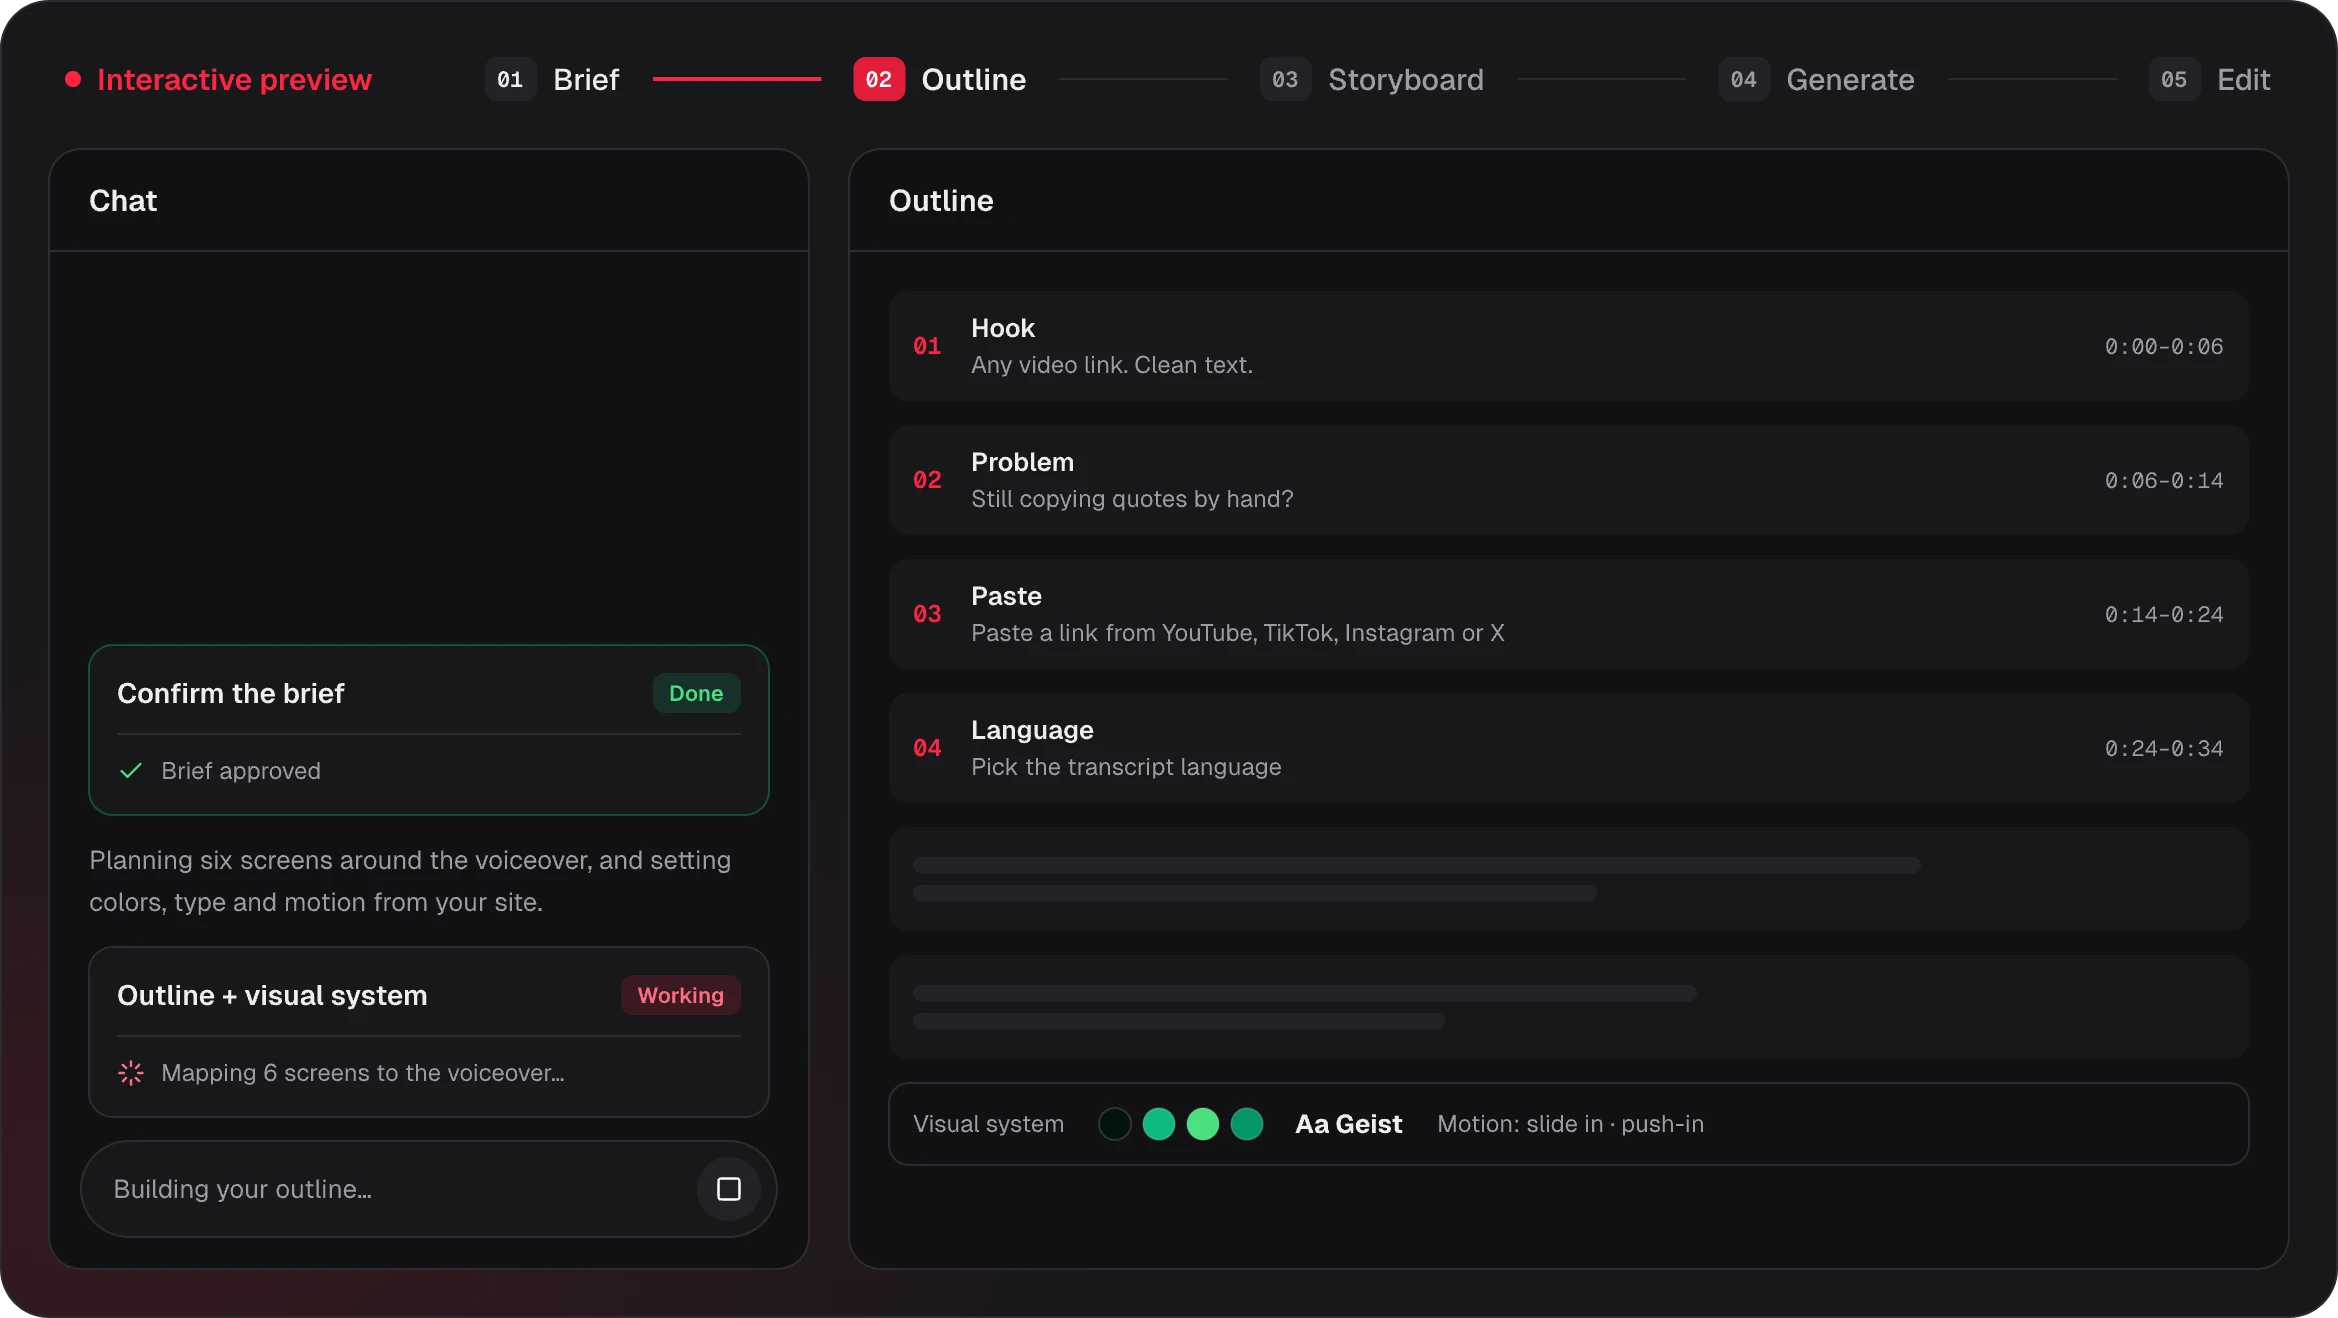Click the Visual system label
The width and height of the screenshot is (2338, 1318).
pos(988,1124)
